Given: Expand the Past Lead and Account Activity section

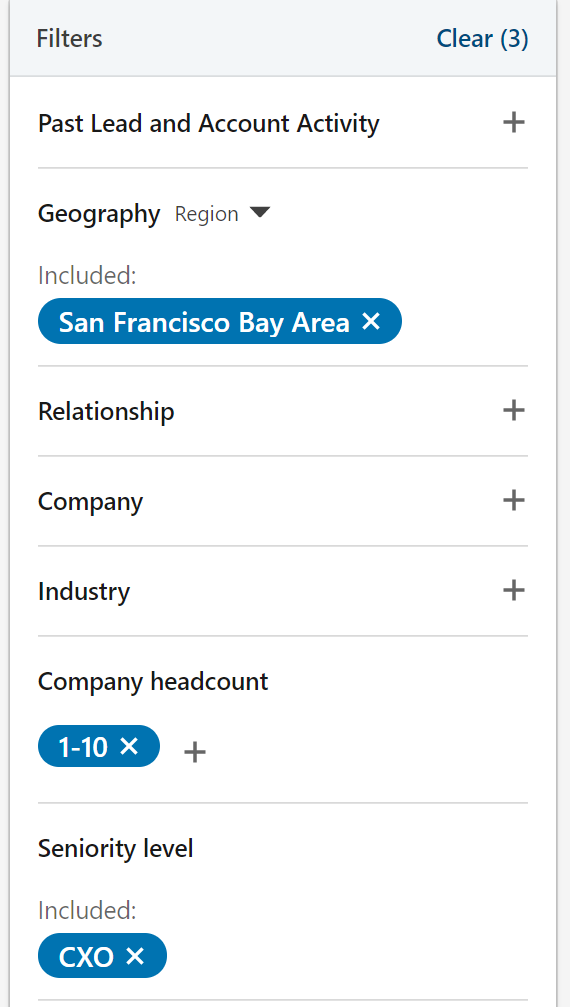Looking at the screenshot, I should click(x=282, y=123).
